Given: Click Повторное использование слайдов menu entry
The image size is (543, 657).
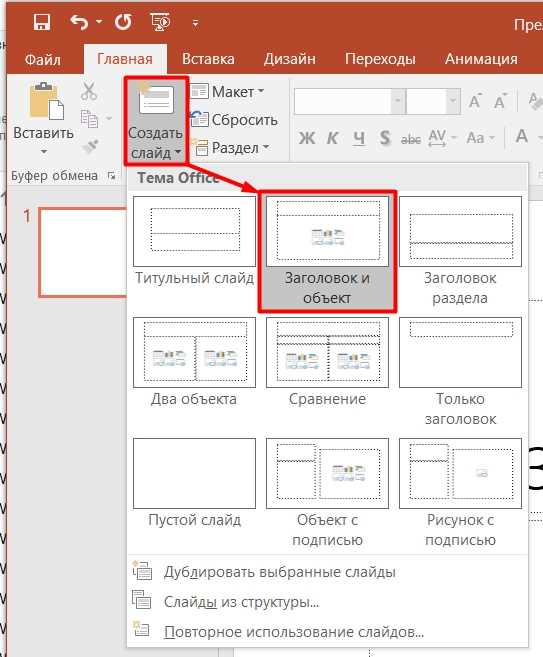Looking at the screenshot, I should pyautogui.click(x=327, y=631).
